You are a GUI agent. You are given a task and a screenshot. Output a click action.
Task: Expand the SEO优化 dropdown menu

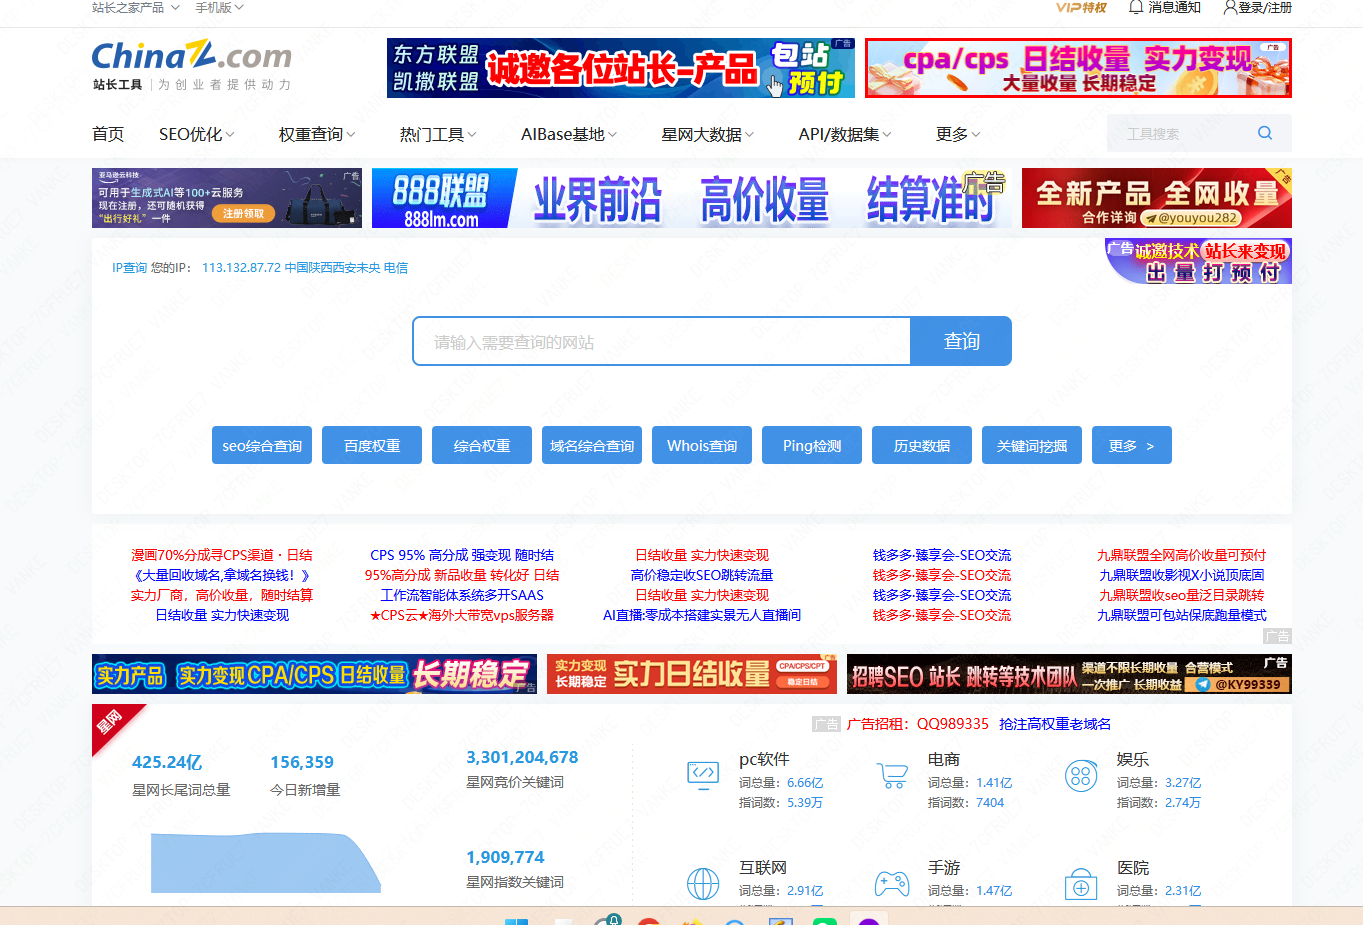pyautogui.click(x=196, y=134)
